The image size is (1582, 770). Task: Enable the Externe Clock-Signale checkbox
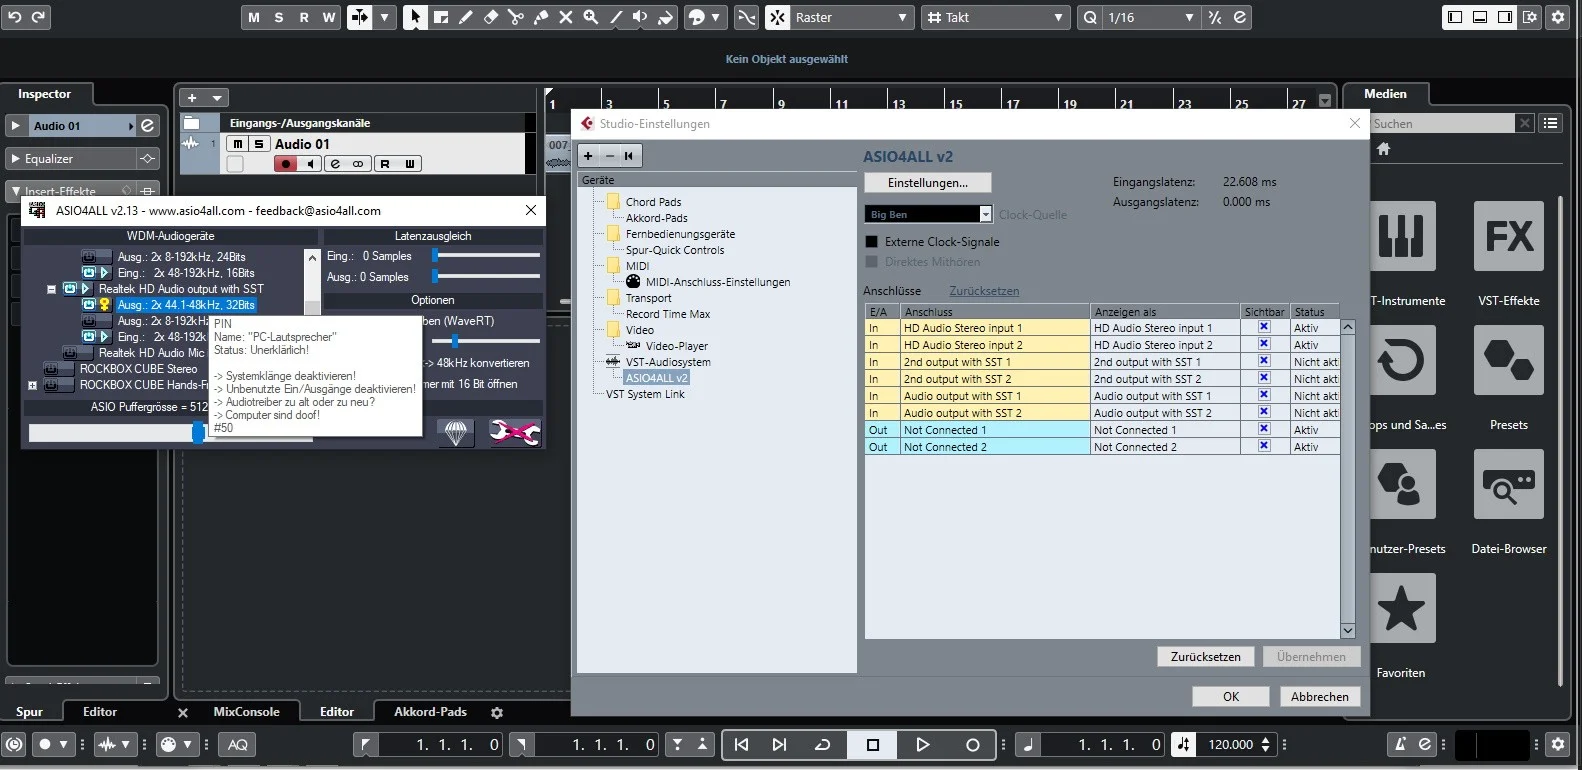871,242
